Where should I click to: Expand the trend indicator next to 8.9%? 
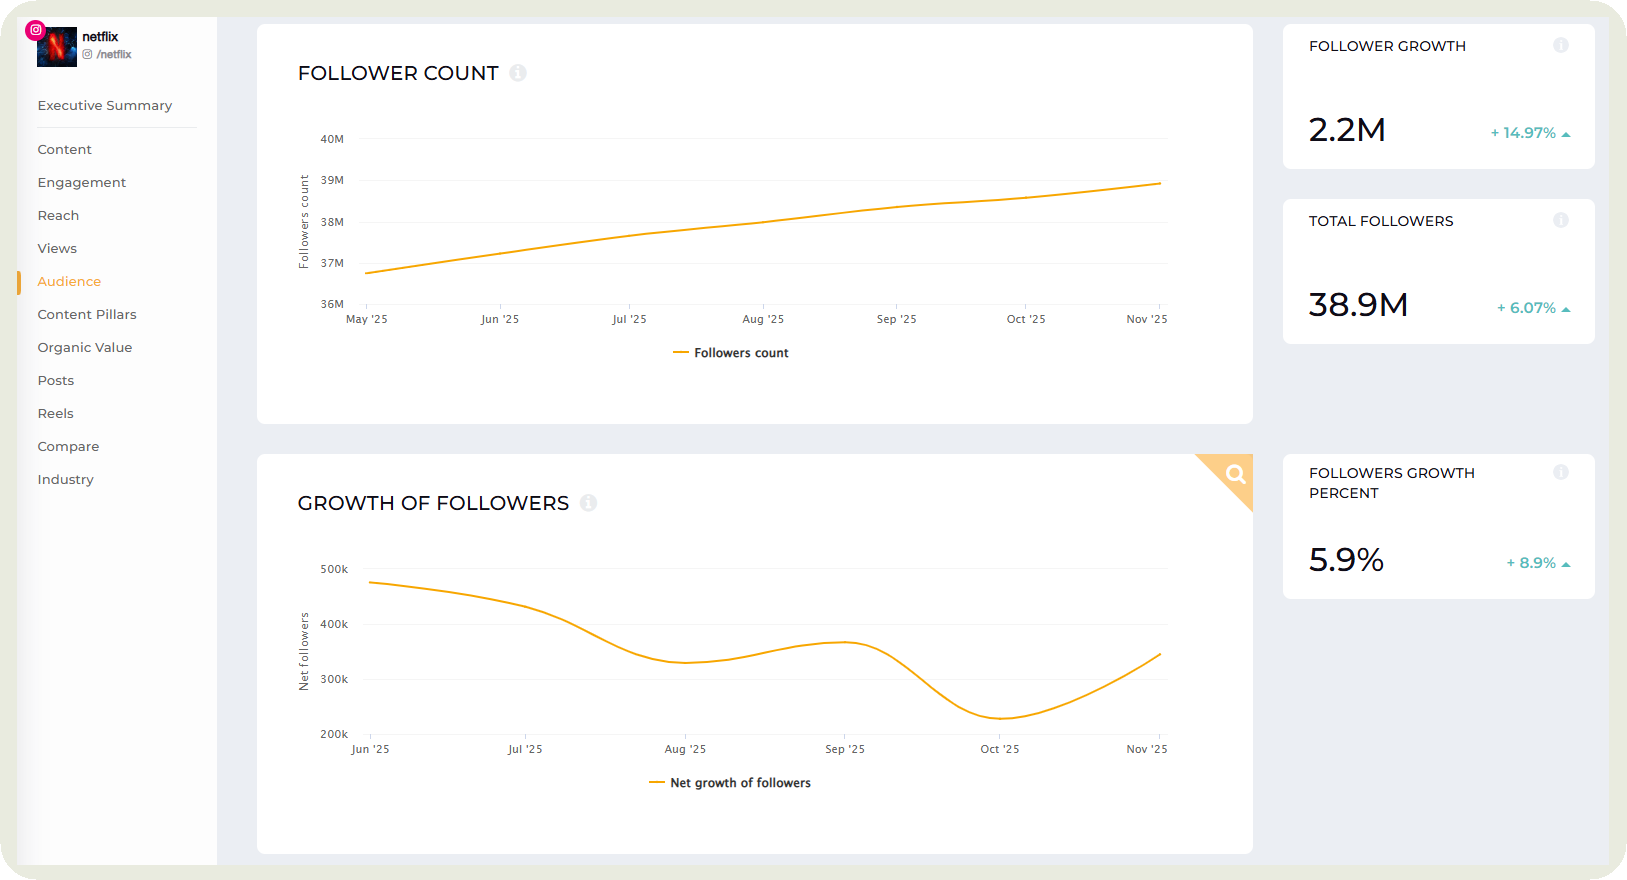coord(1567,562)
